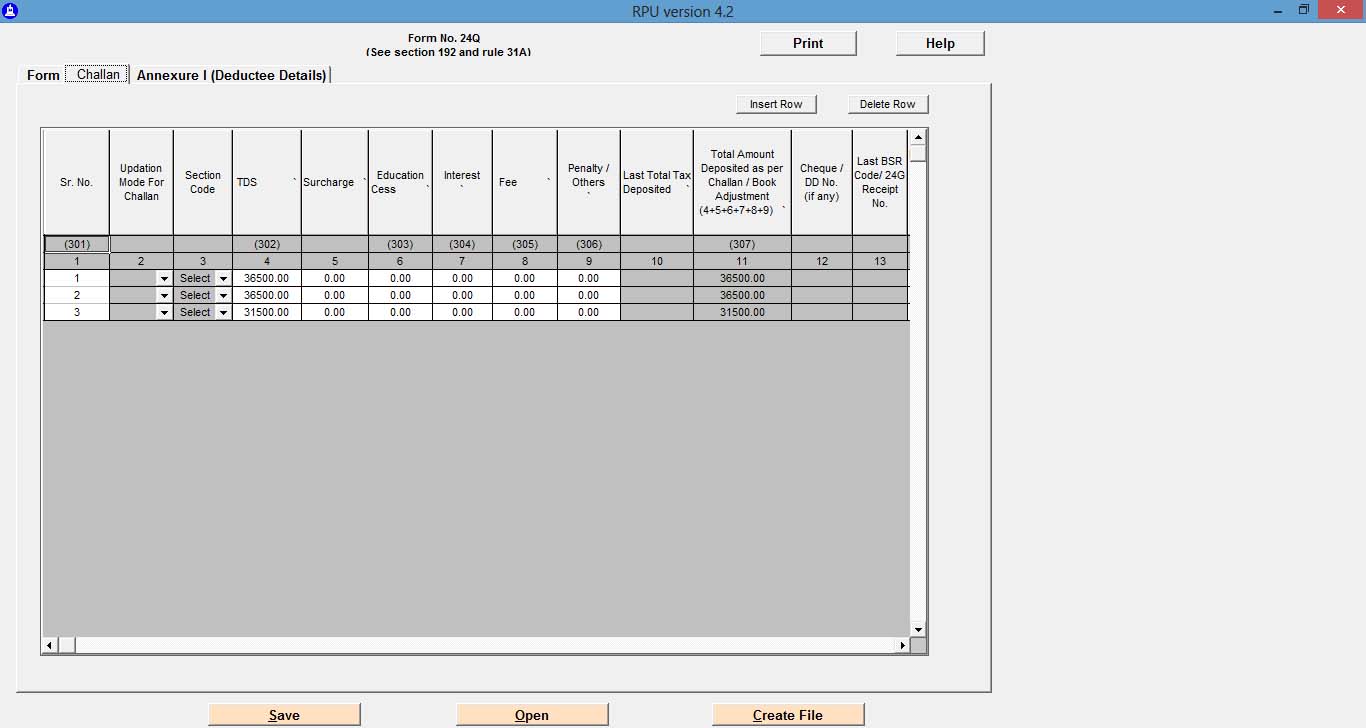Open Annexure I (Deductee Details) tab
This screenshot has width=1366, height=728.
[x=231, y=75]
